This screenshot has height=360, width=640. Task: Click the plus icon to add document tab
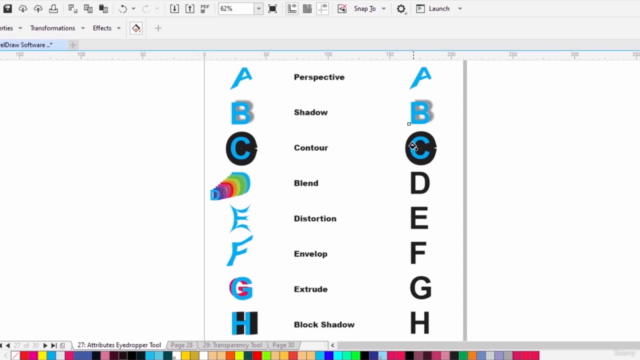pyautogui.click(x=73, y=45)
